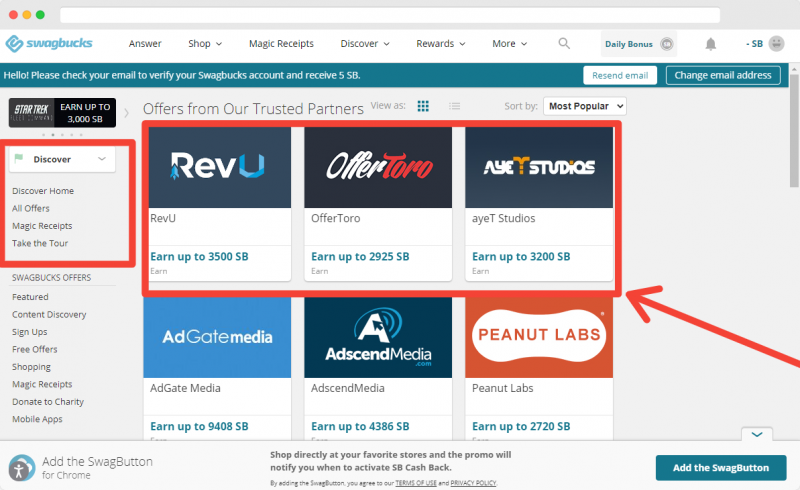Open the ayeT Studios offer thumbnail
The width and height of the screenshot is (800, 490).
coord(539,167)
